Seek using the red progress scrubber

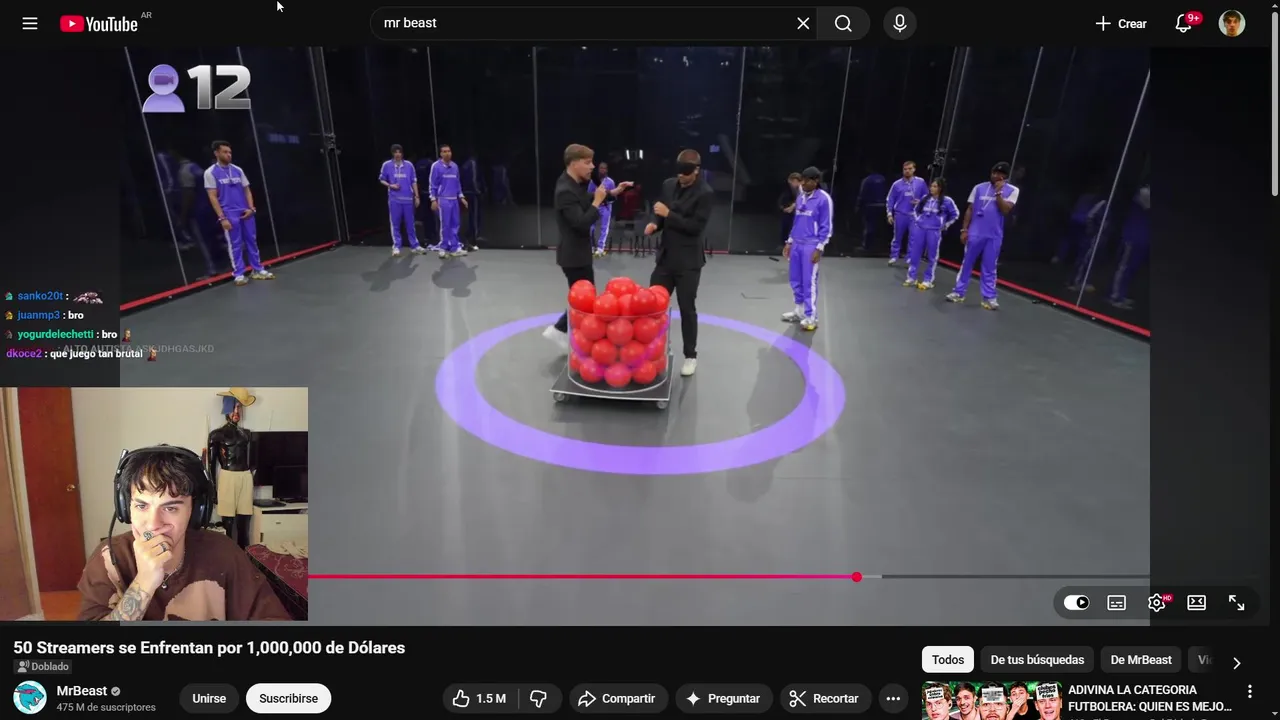(x=857, y=577)
